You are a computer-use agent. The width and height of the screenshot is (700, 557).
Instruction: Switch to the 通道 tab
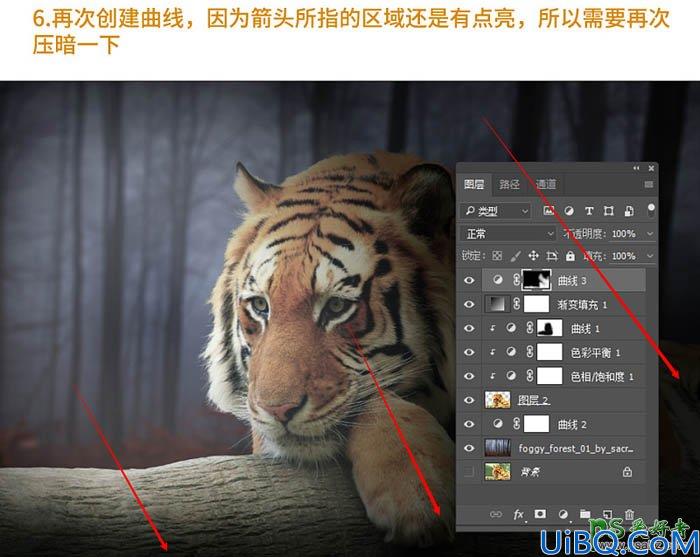(546, 184)
